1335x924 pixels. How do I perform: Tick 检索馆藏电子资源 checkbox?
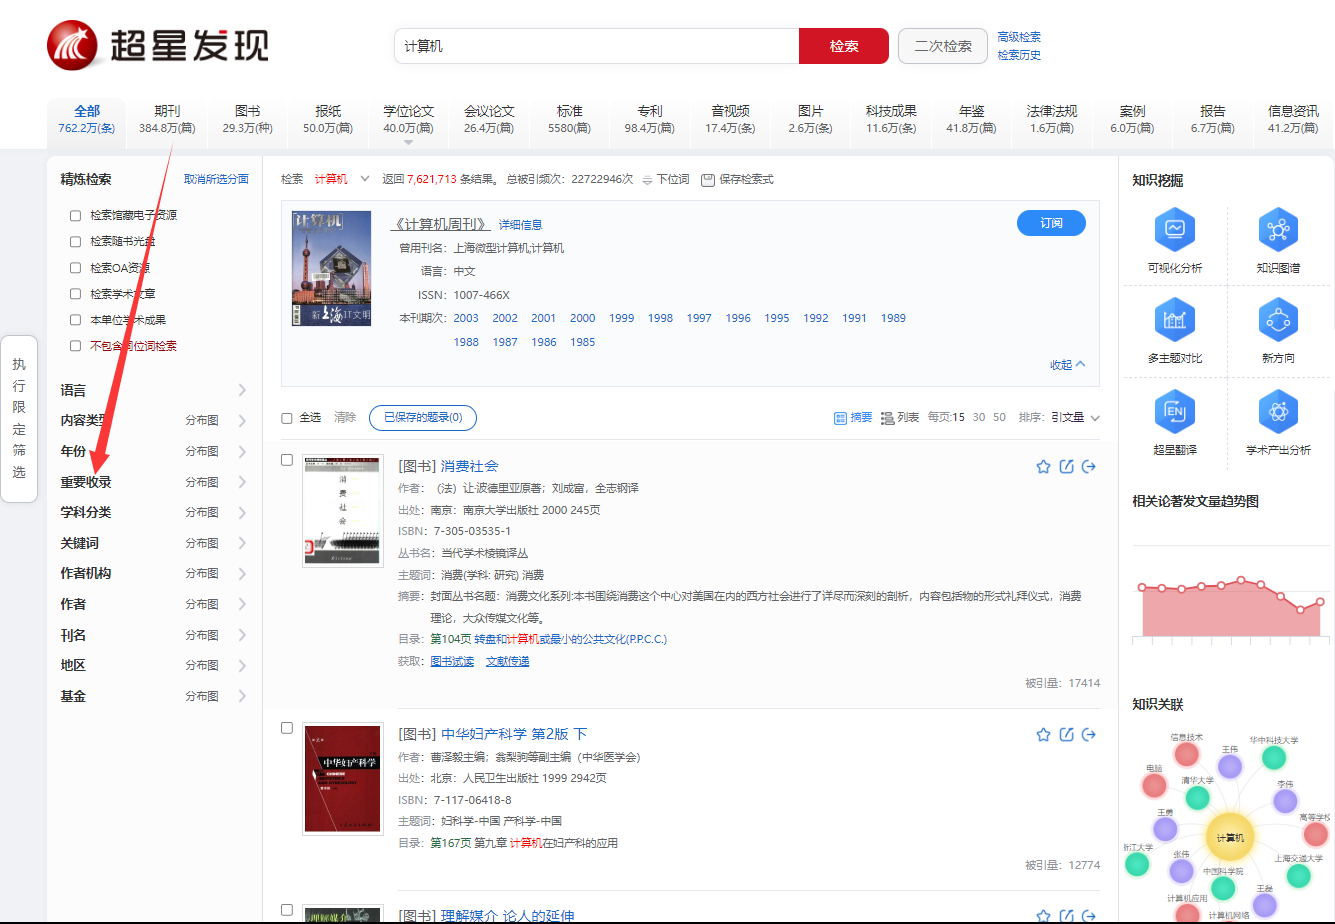click(x=75, y=216)
